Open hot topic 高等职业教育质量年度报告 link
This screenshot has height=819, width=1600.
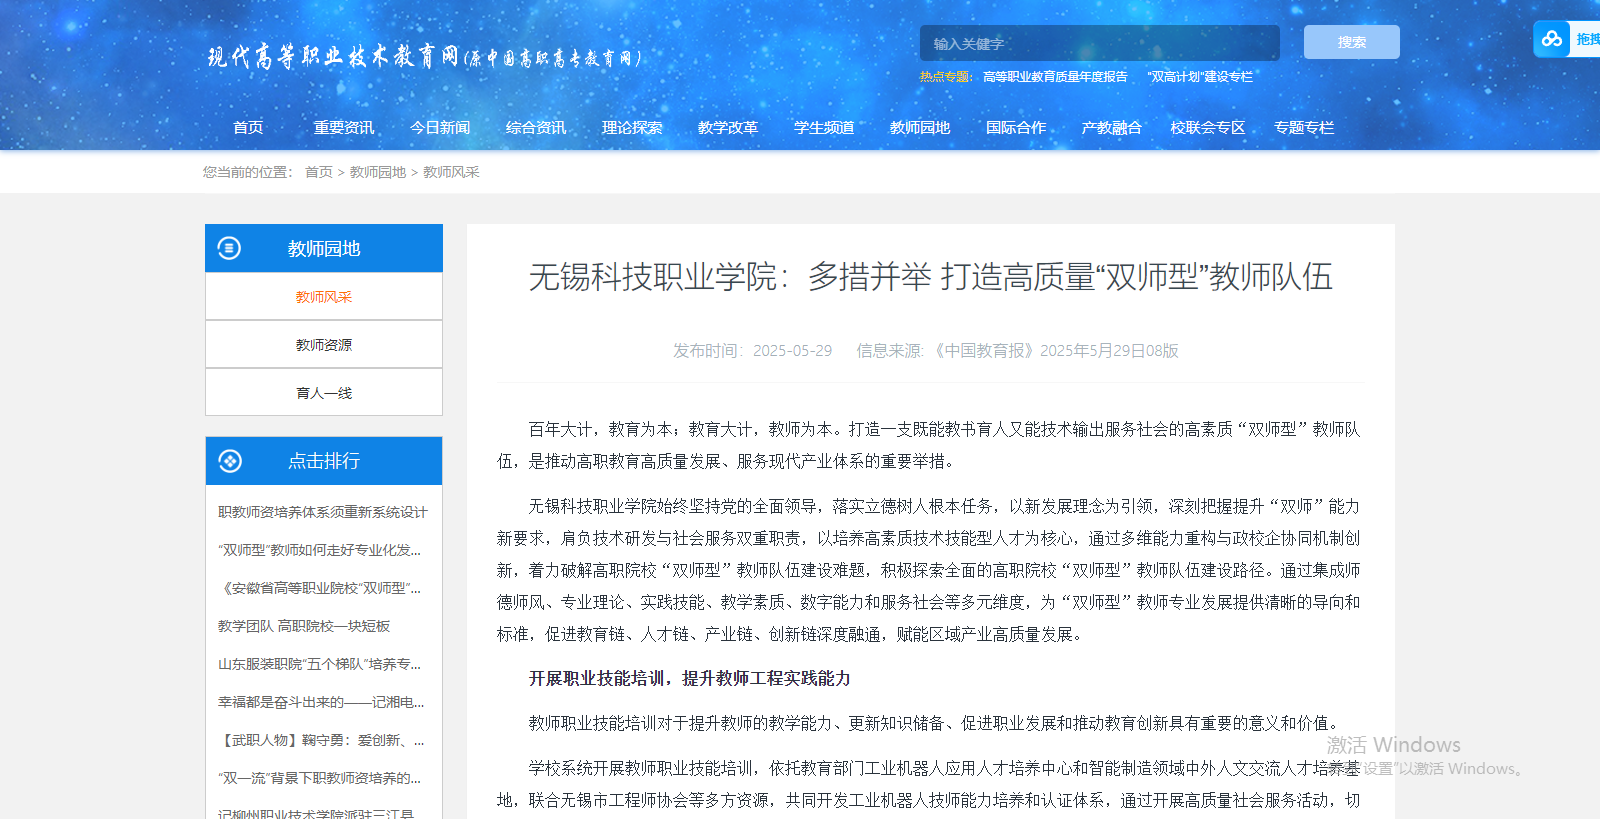point(1055,77)
